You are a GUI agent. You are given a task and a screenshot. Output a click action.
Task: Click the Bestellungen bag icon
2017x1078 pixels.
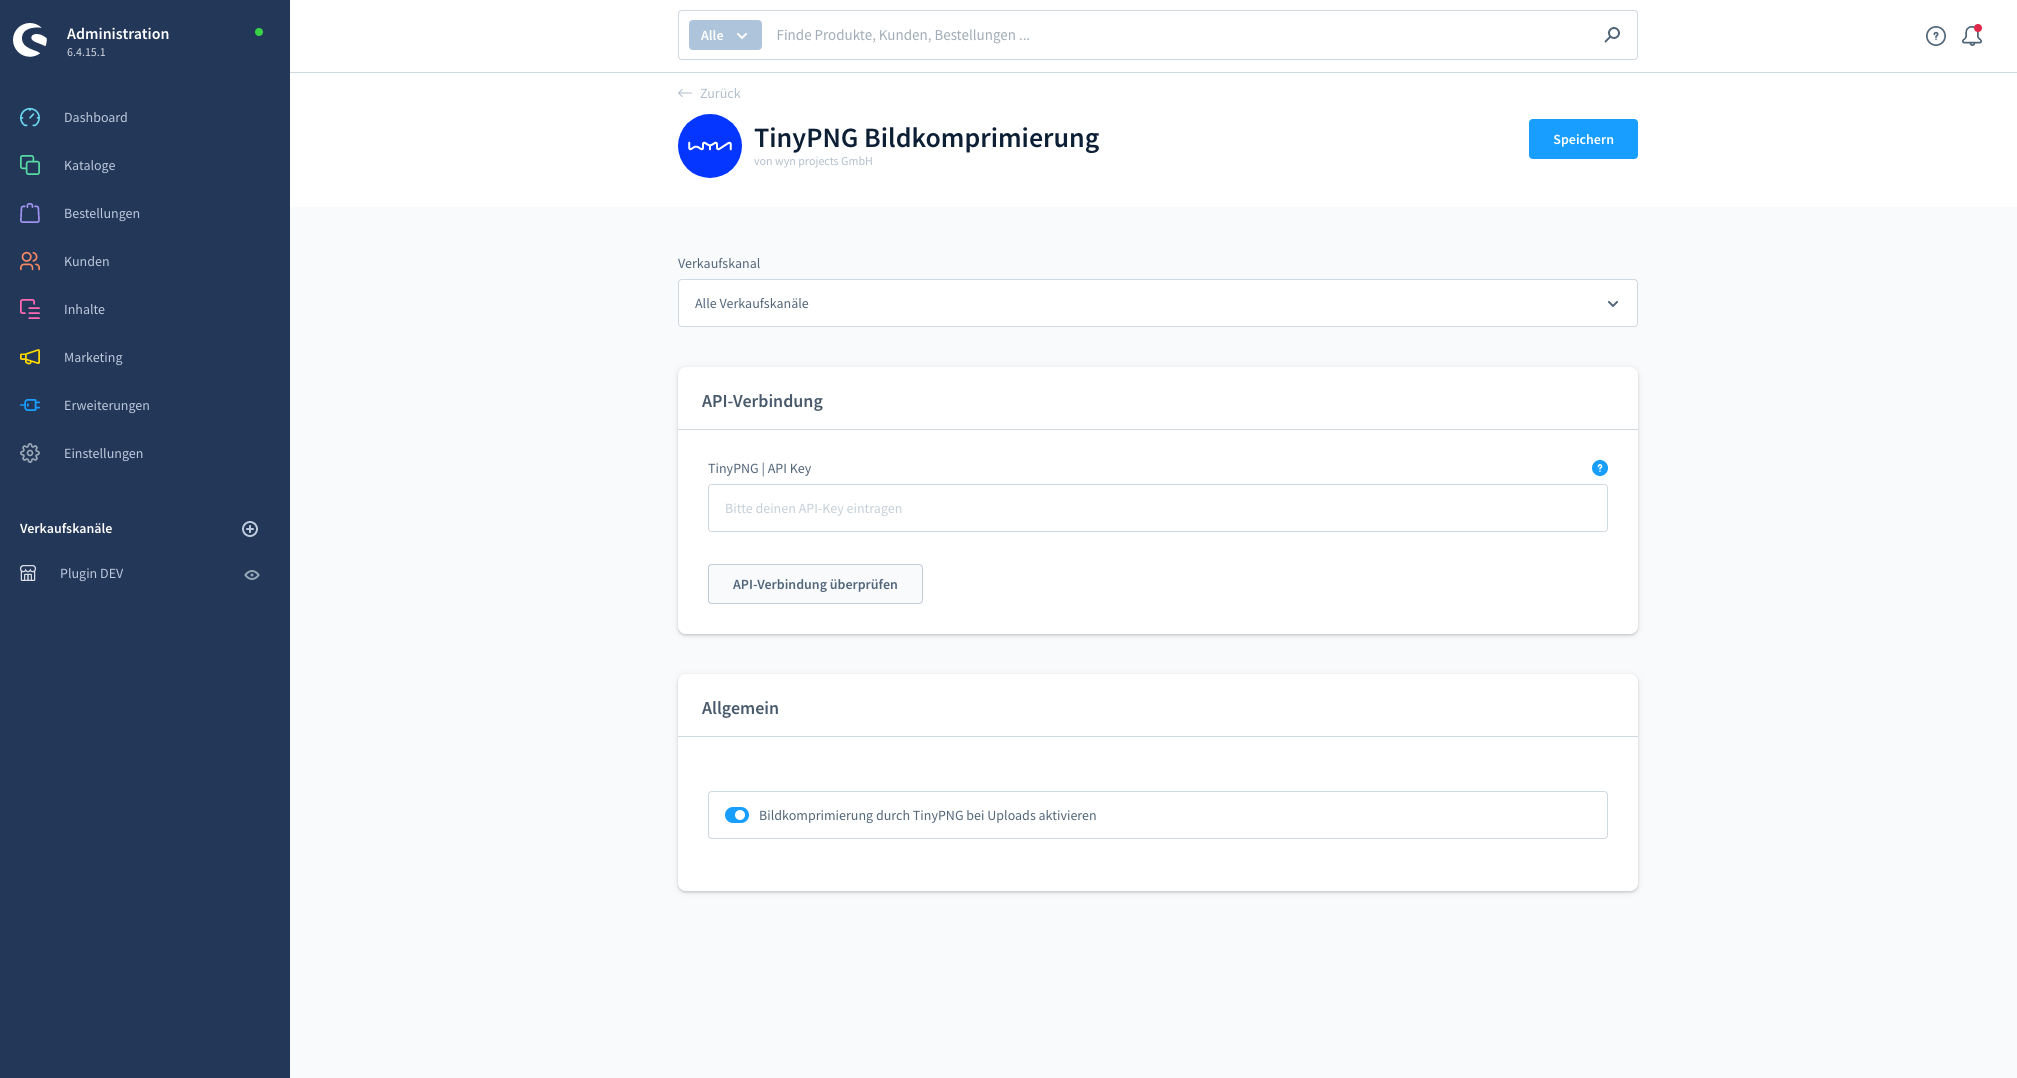click(30, 213)
